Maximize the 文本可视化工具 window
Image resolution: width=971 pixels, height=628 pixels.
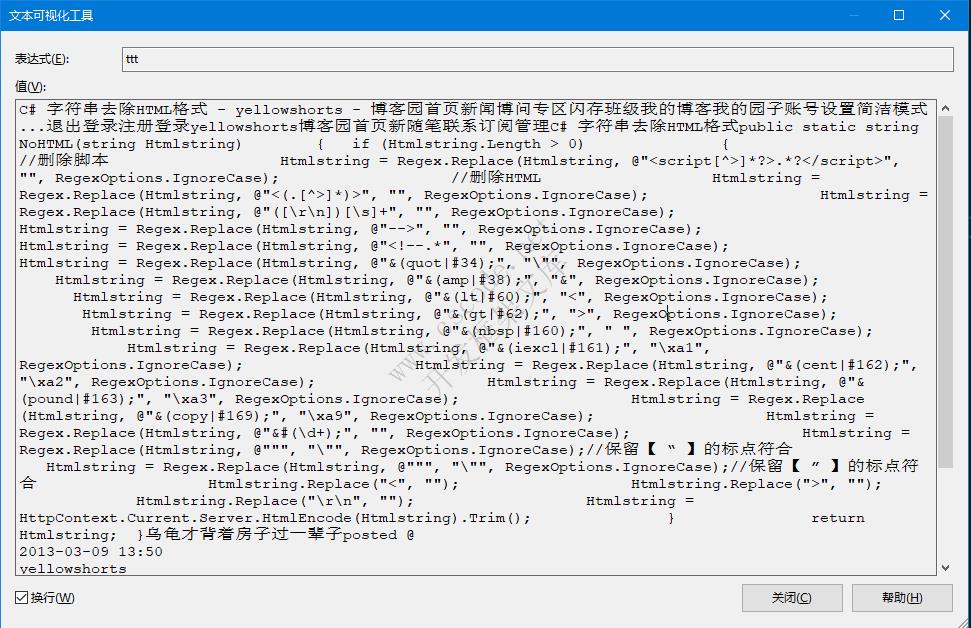(898, 15)
